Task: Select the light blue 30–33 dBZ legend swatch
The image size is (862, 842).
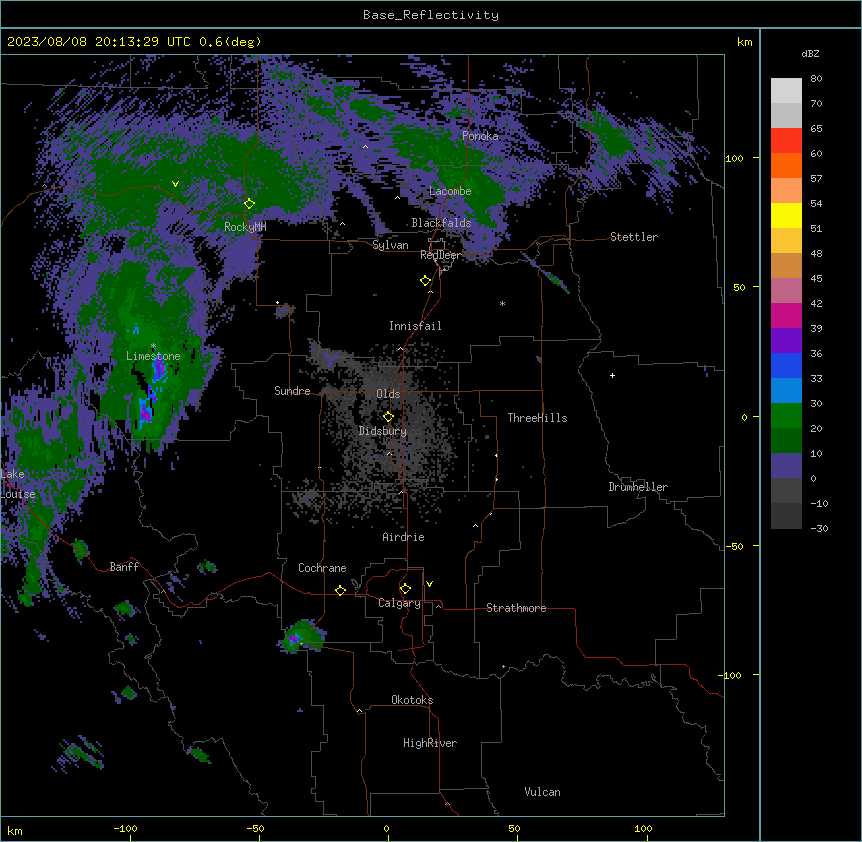Action: (786, 391)
